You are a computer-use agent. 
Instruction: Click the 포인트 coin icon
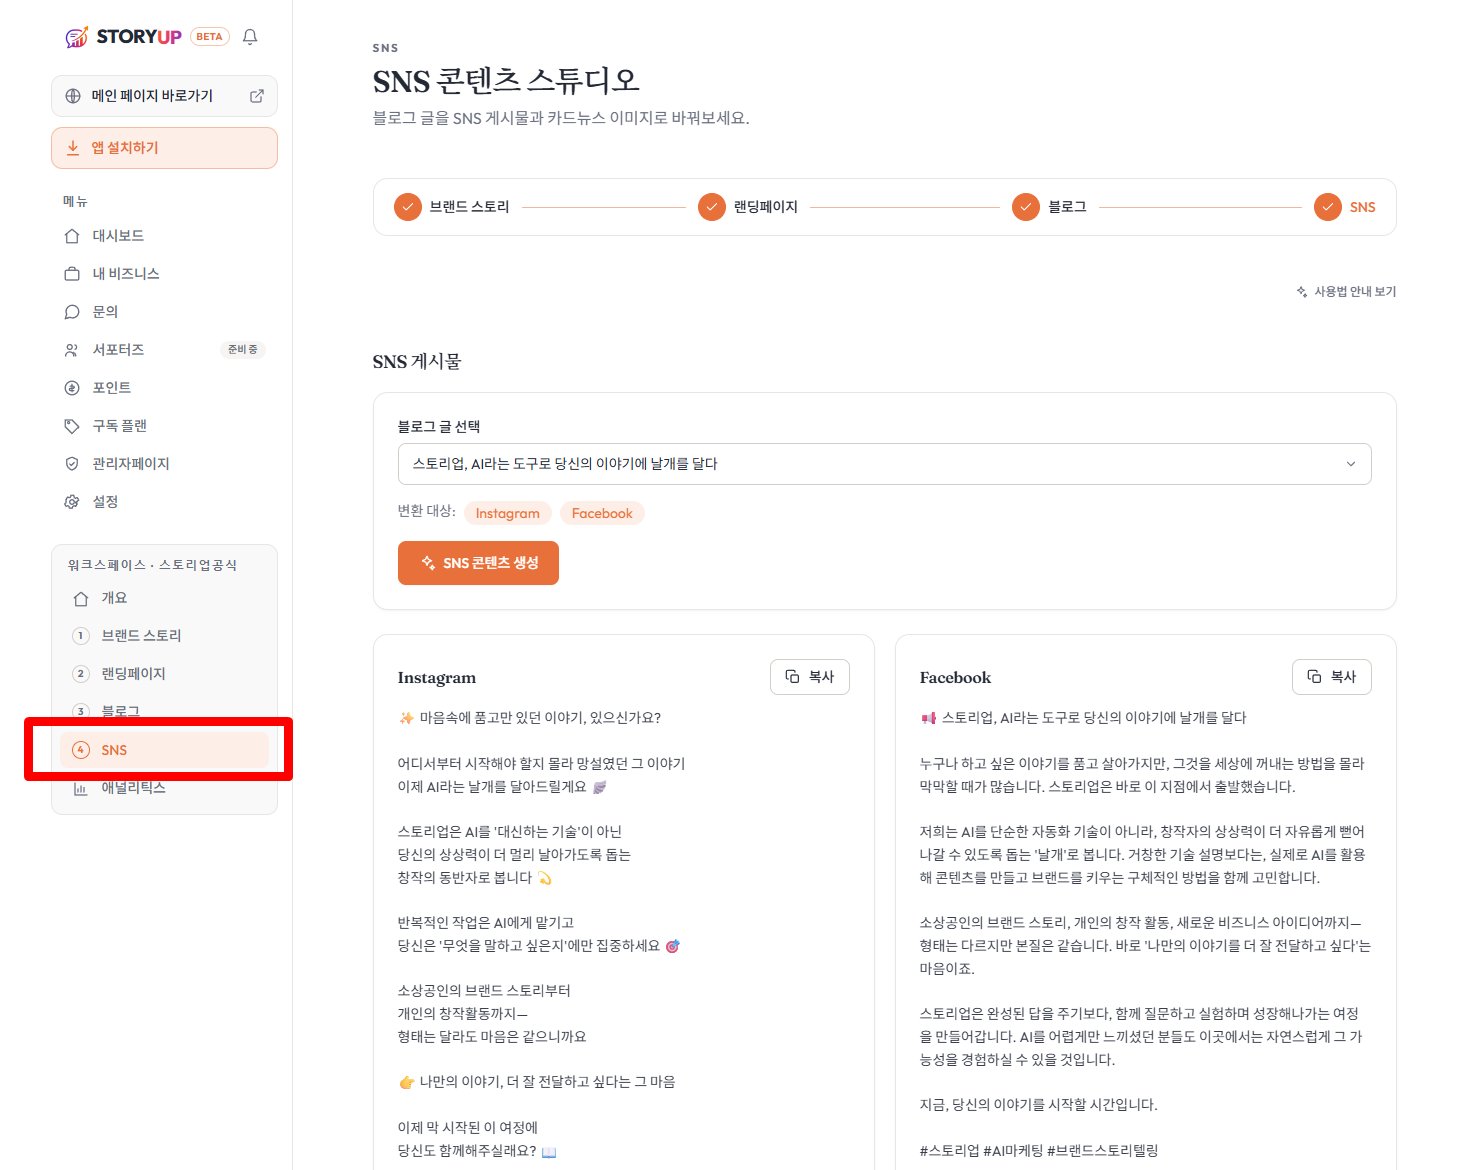[x=72, y=388]
